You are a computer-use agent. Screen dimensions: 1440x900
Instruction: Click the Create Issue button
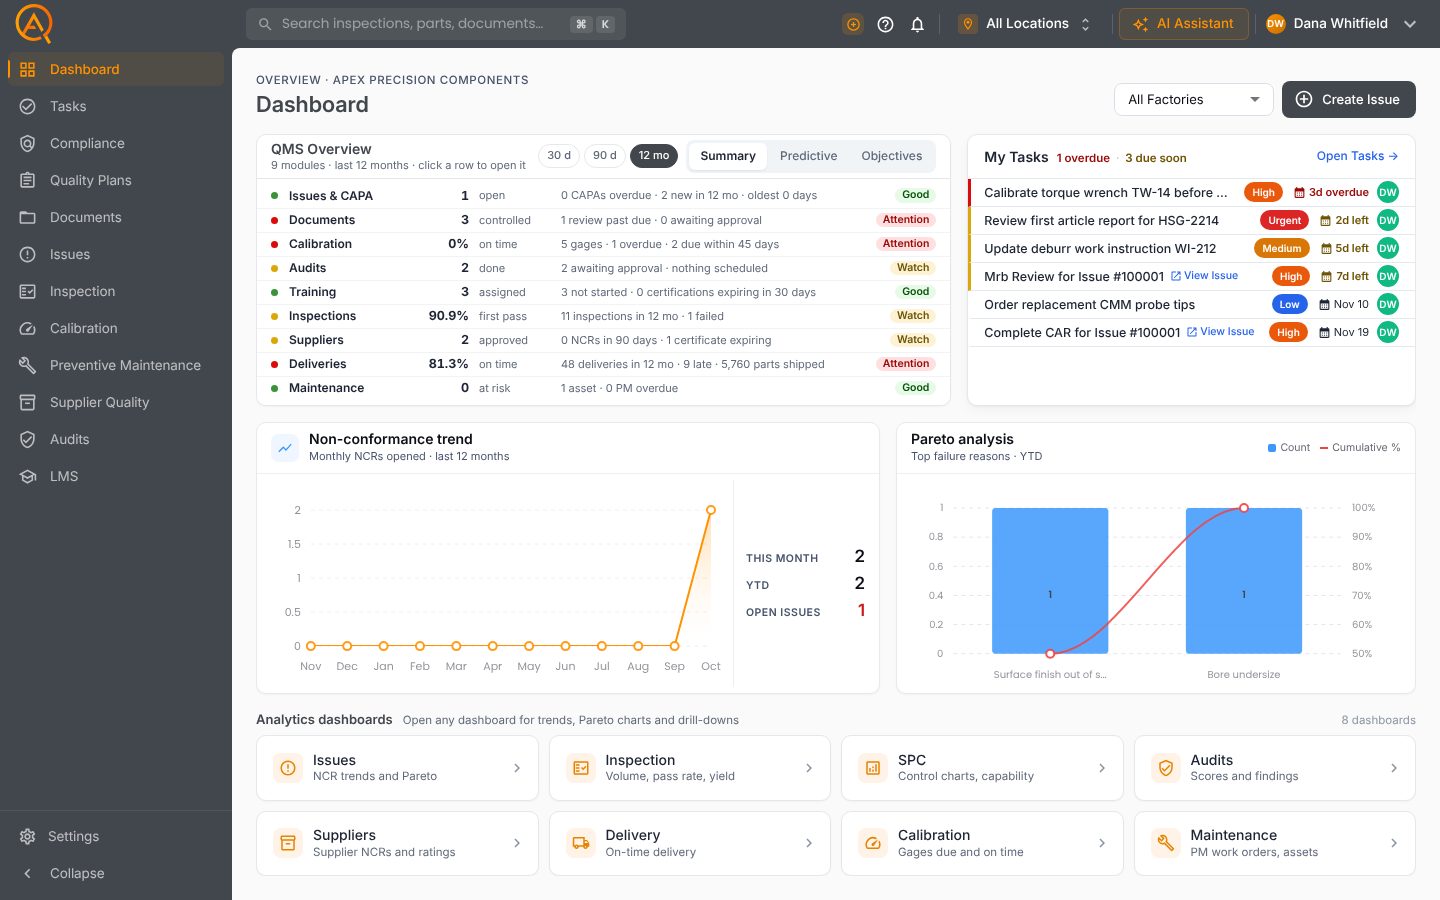coord(1348,99)
